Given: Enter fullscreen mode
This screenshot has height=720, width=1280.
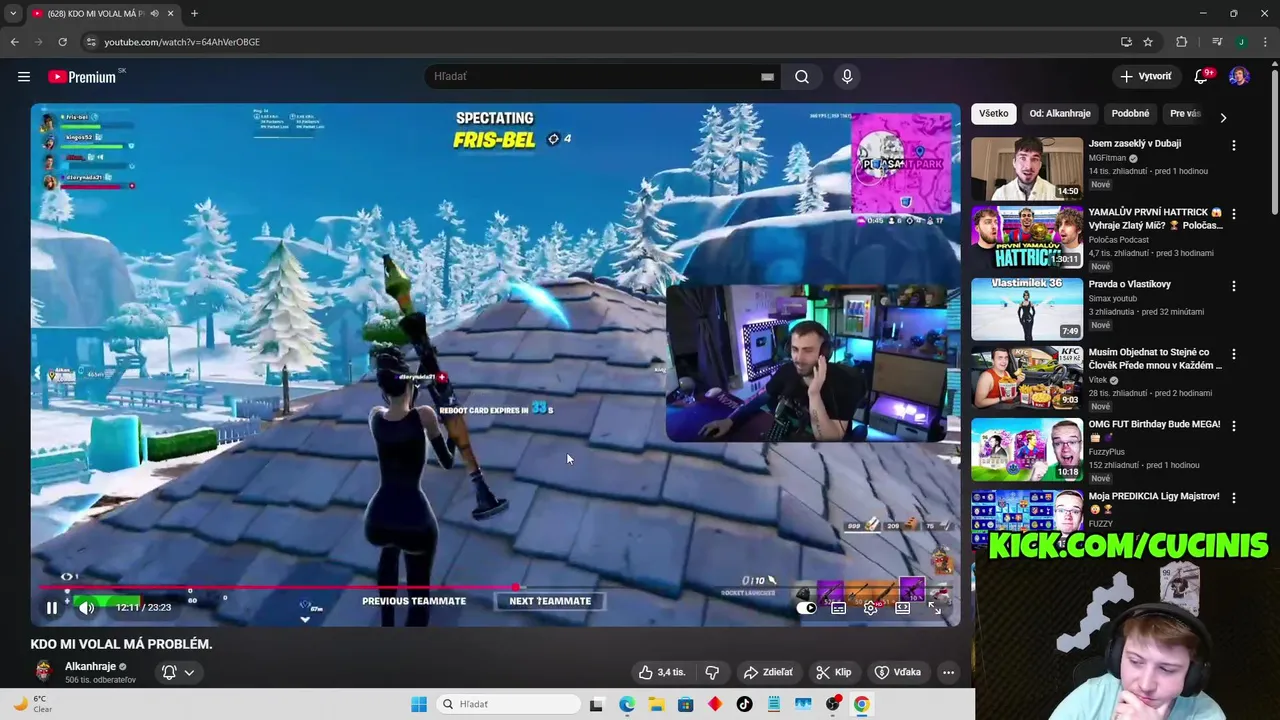Looking at the screenshot, I should pyautogui.click(x=934, y=607).
